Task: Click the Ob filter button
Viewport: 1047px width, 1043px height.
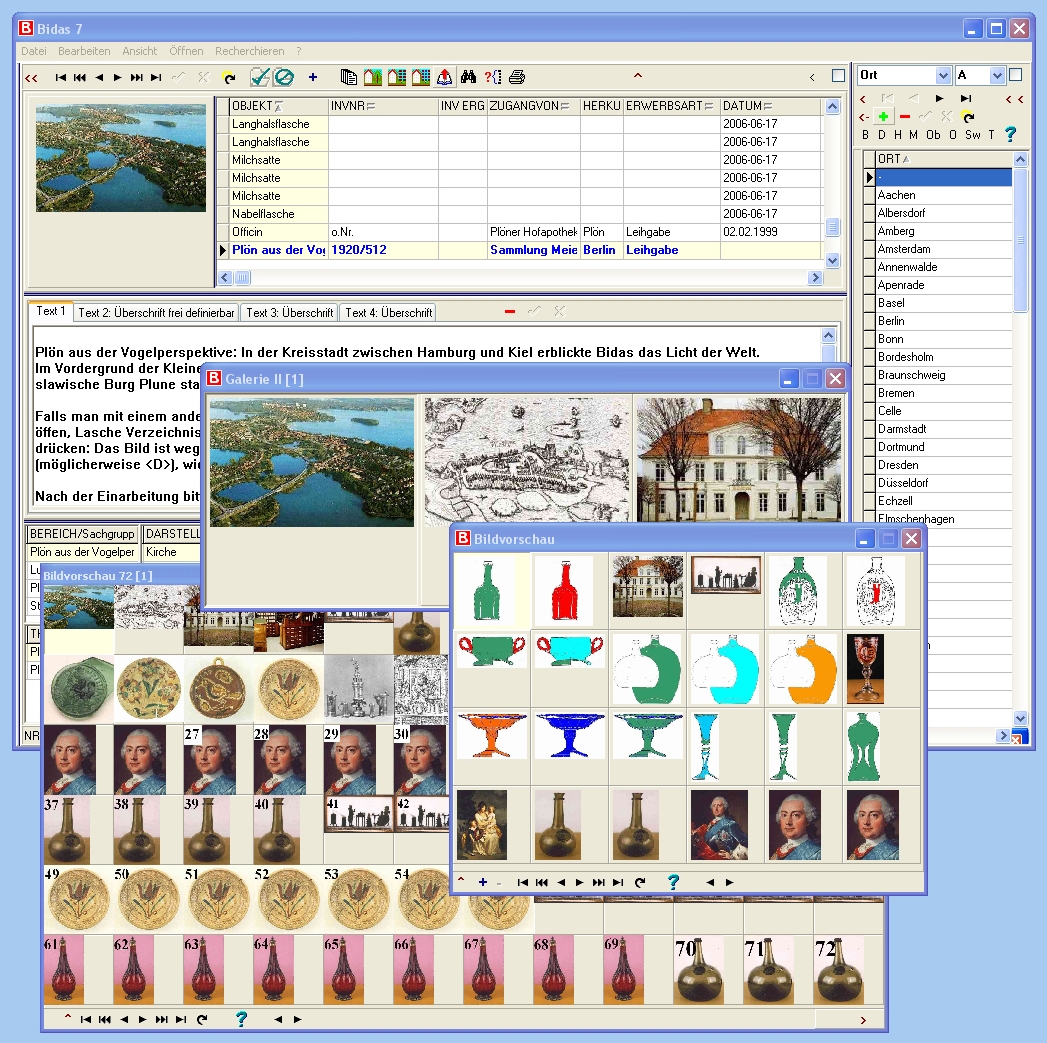Action: coord(933,135)
